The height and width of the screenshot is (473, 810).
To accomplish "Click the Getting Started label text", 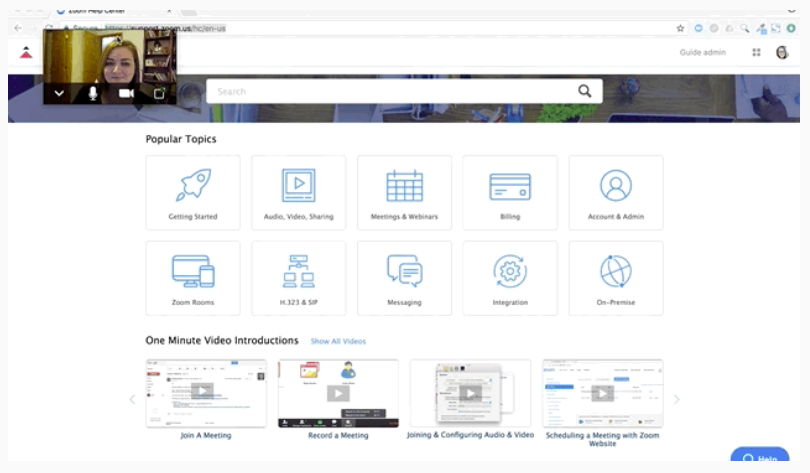I will 193,216.
